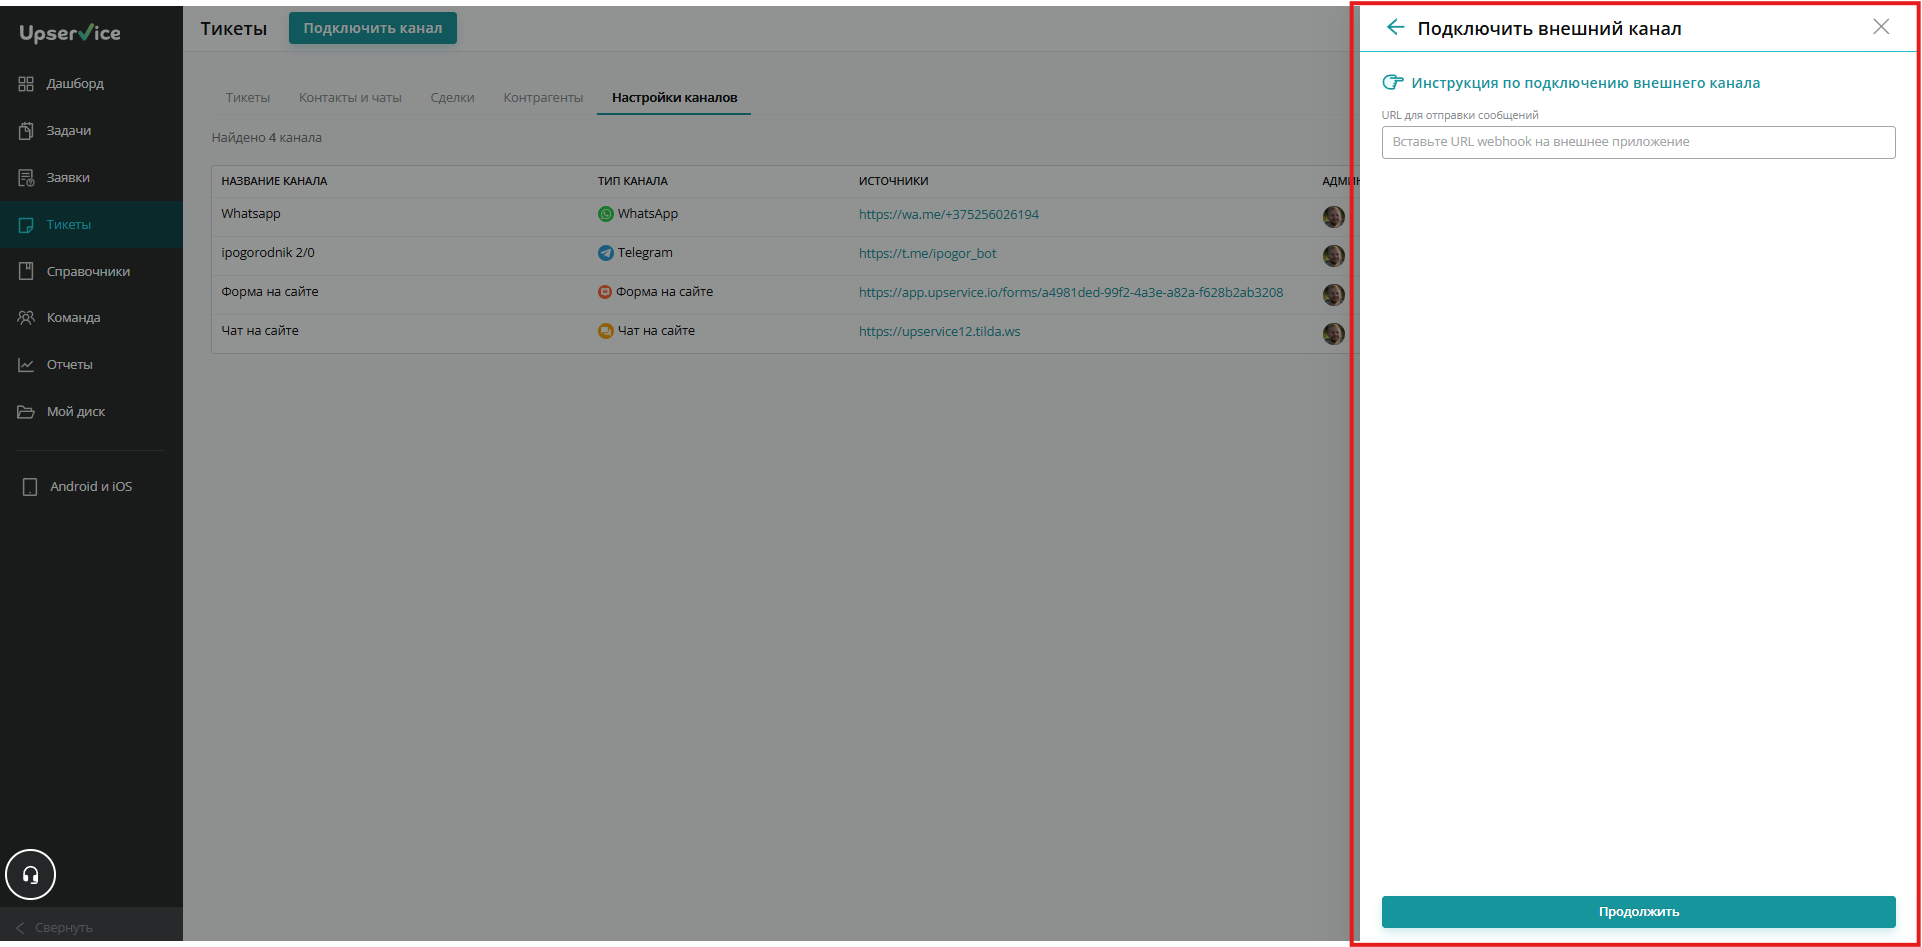
Task: Open the Whatsapp channel row name
Action: click(251, 214)
